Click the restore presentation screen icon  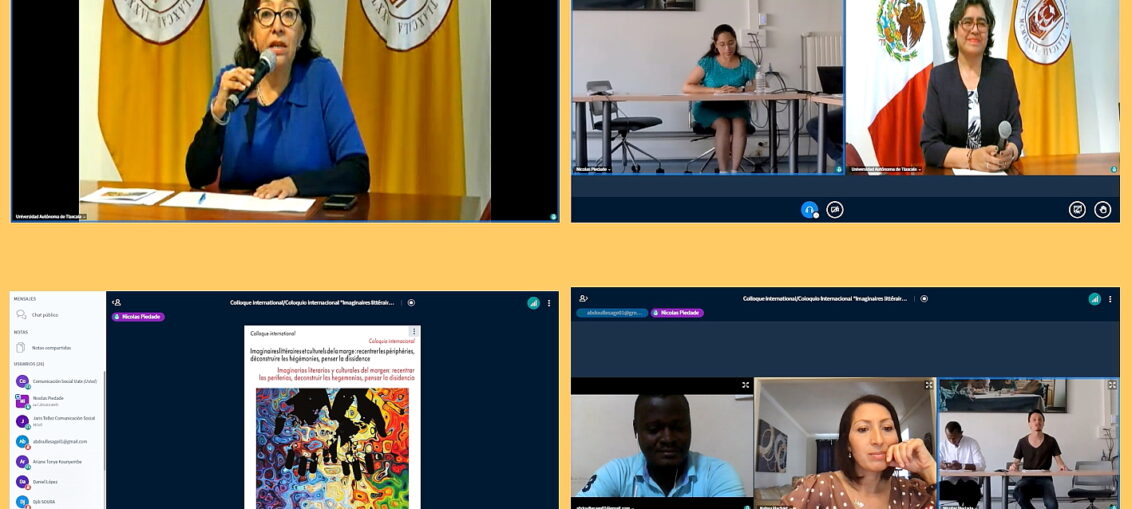pyautogui.click(x=1077, y=209)
